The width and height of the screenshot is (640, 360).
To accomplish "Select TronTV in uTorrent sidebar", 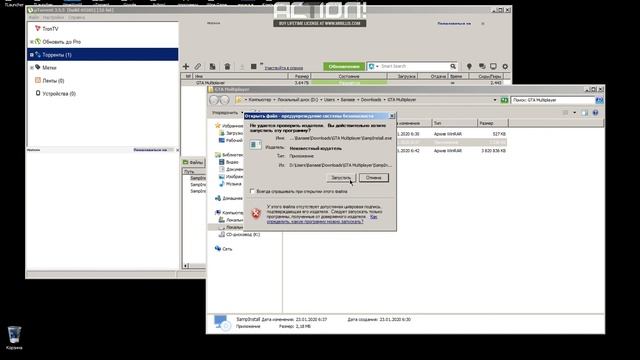I will (x=50, y=29).
